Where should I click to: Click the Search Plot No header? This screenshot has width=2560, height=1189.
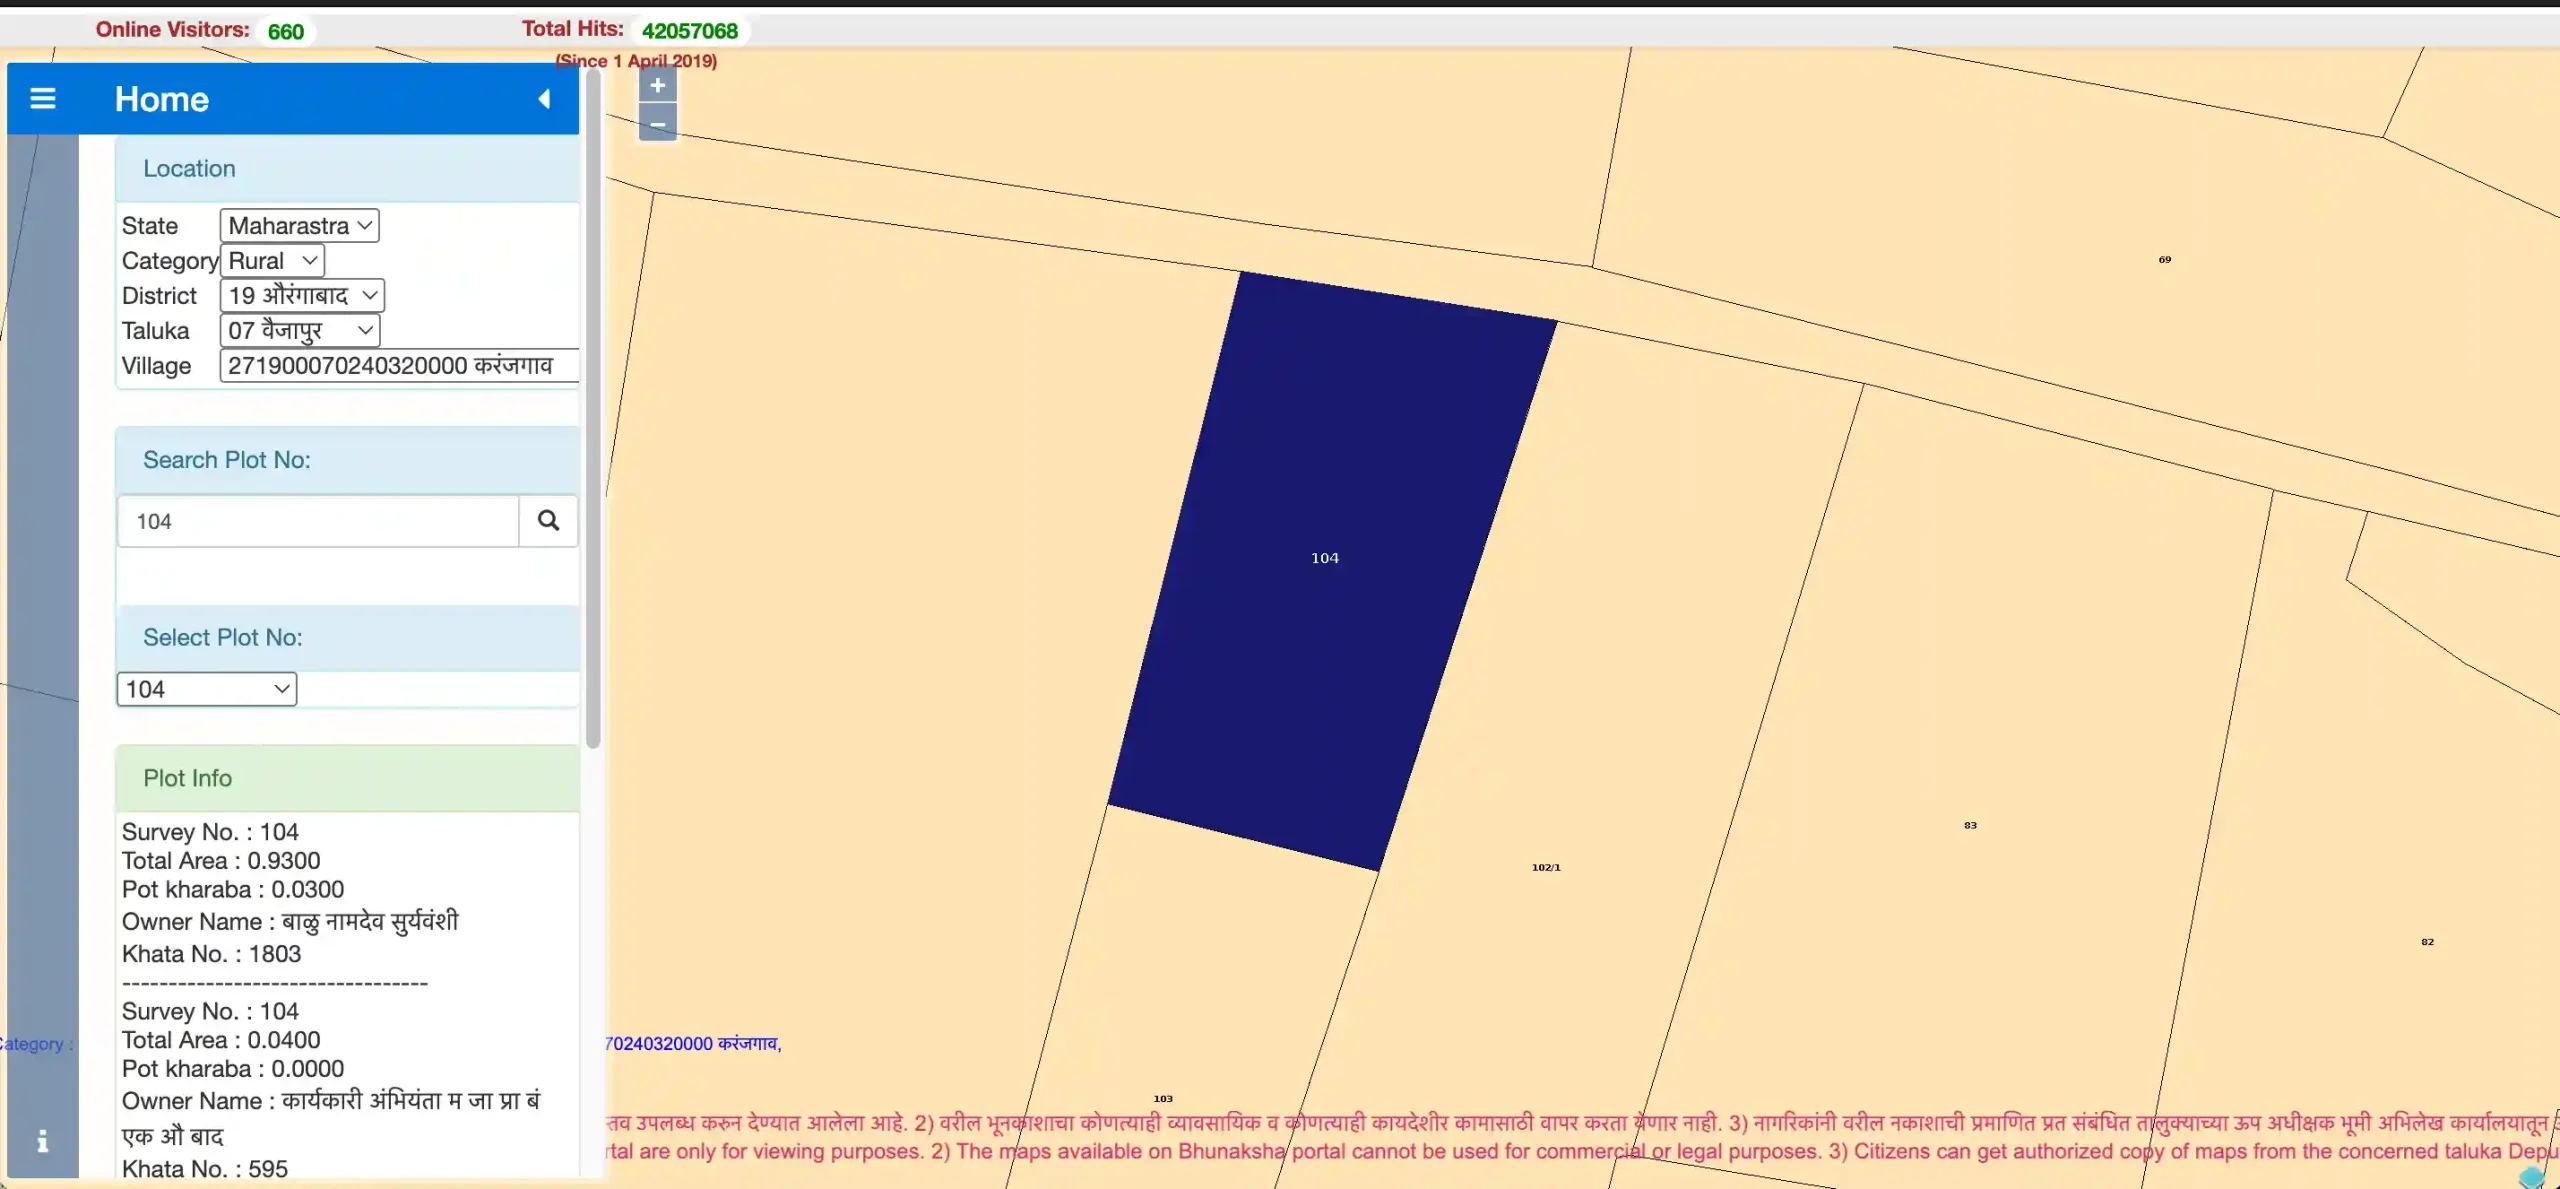347,459
